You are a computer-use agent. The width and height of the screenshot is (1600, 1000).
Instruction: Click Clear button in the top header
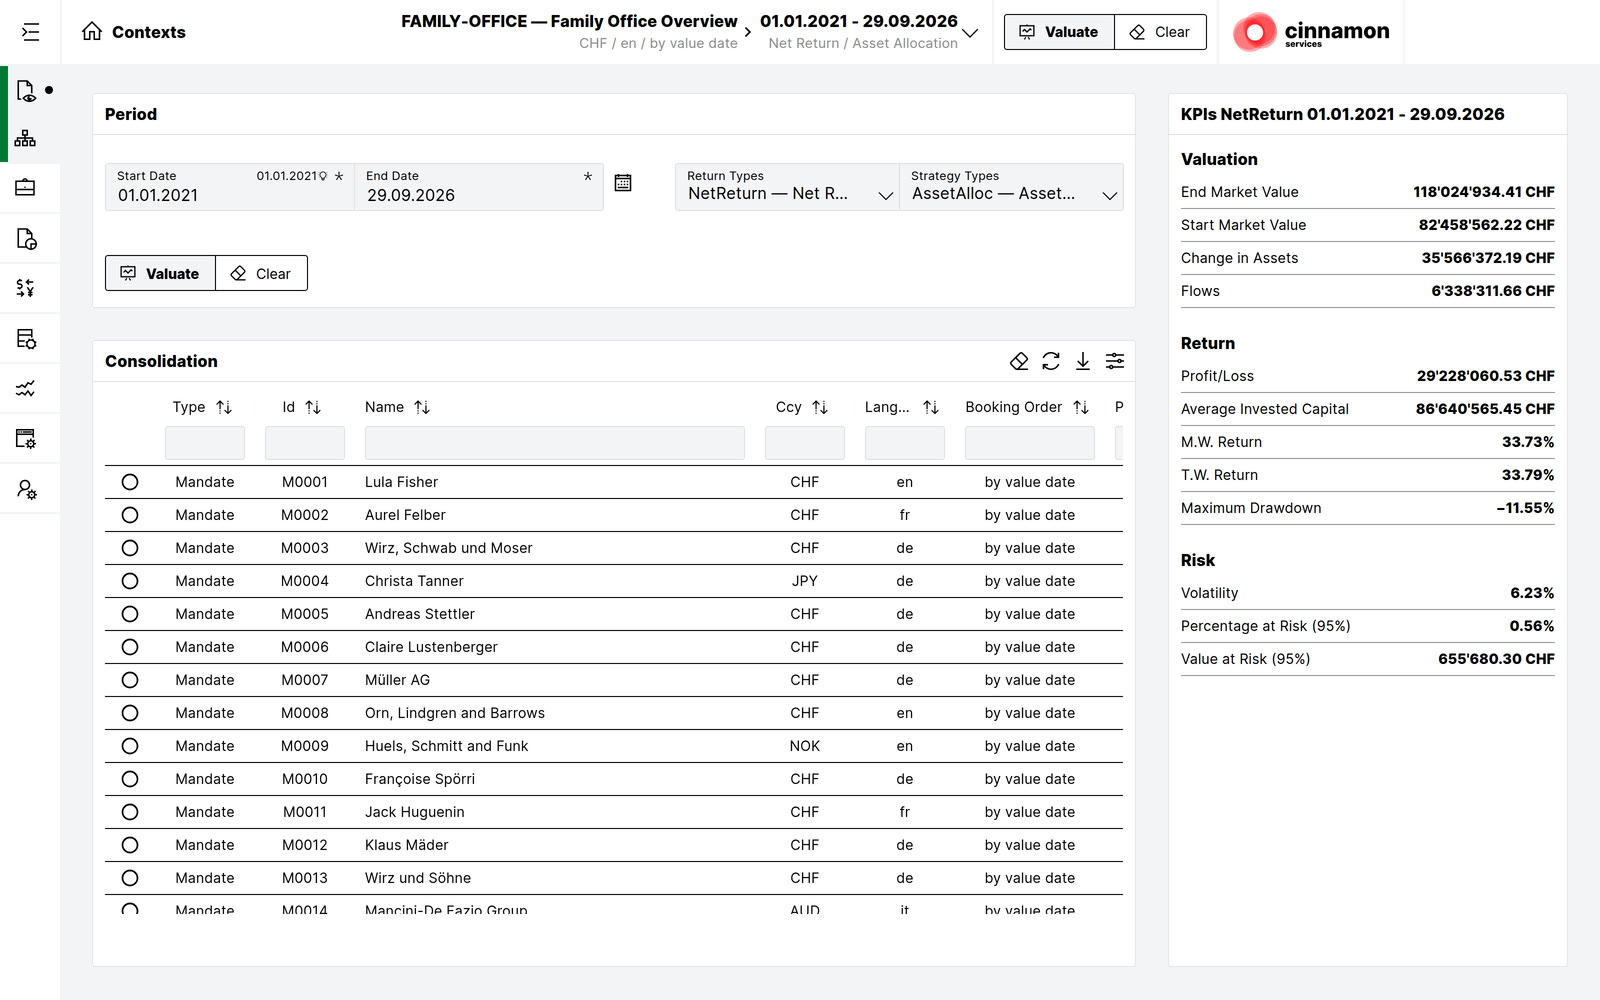point(1160,32)
